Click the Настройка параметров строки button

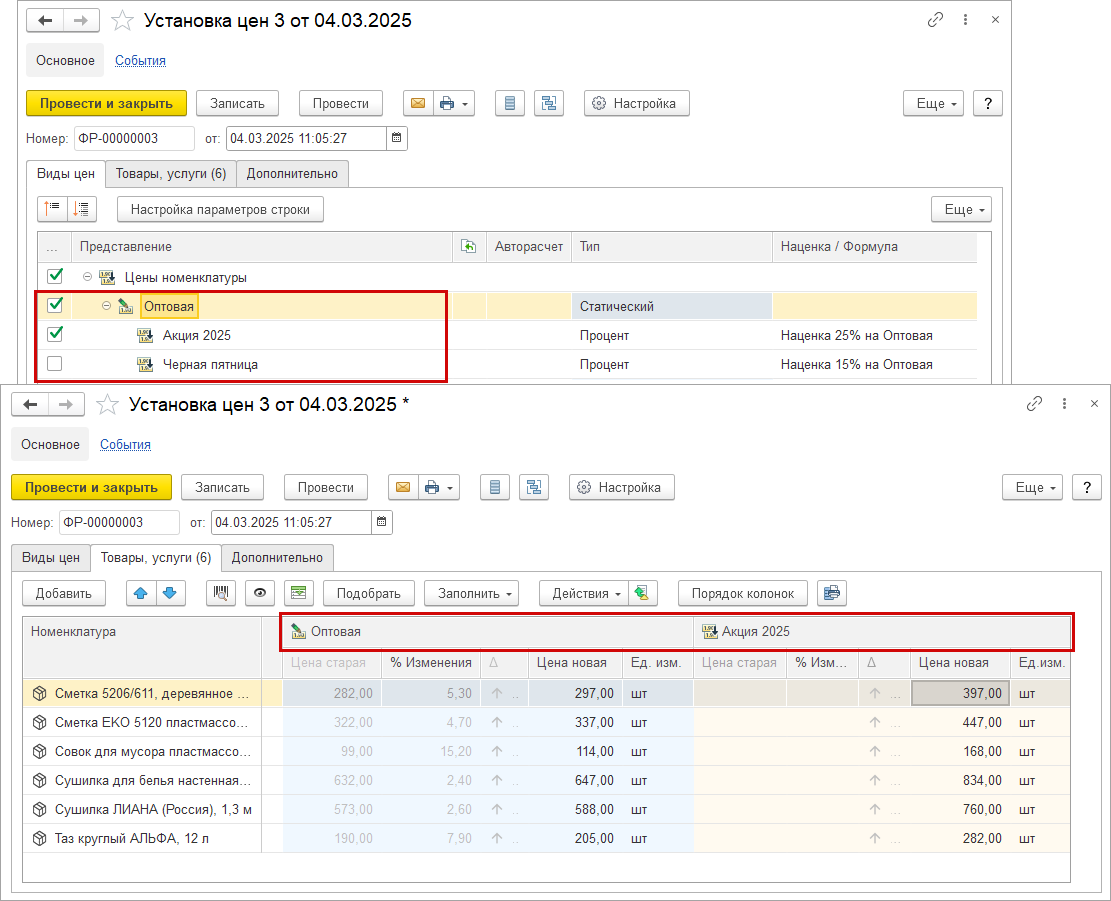(220, 209)
